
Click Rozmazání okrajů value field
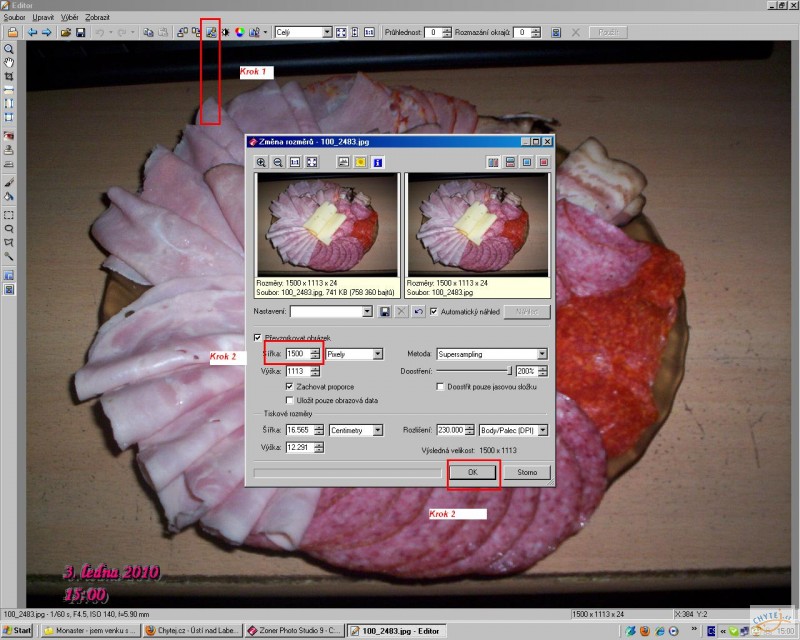[x=522, y=32]
